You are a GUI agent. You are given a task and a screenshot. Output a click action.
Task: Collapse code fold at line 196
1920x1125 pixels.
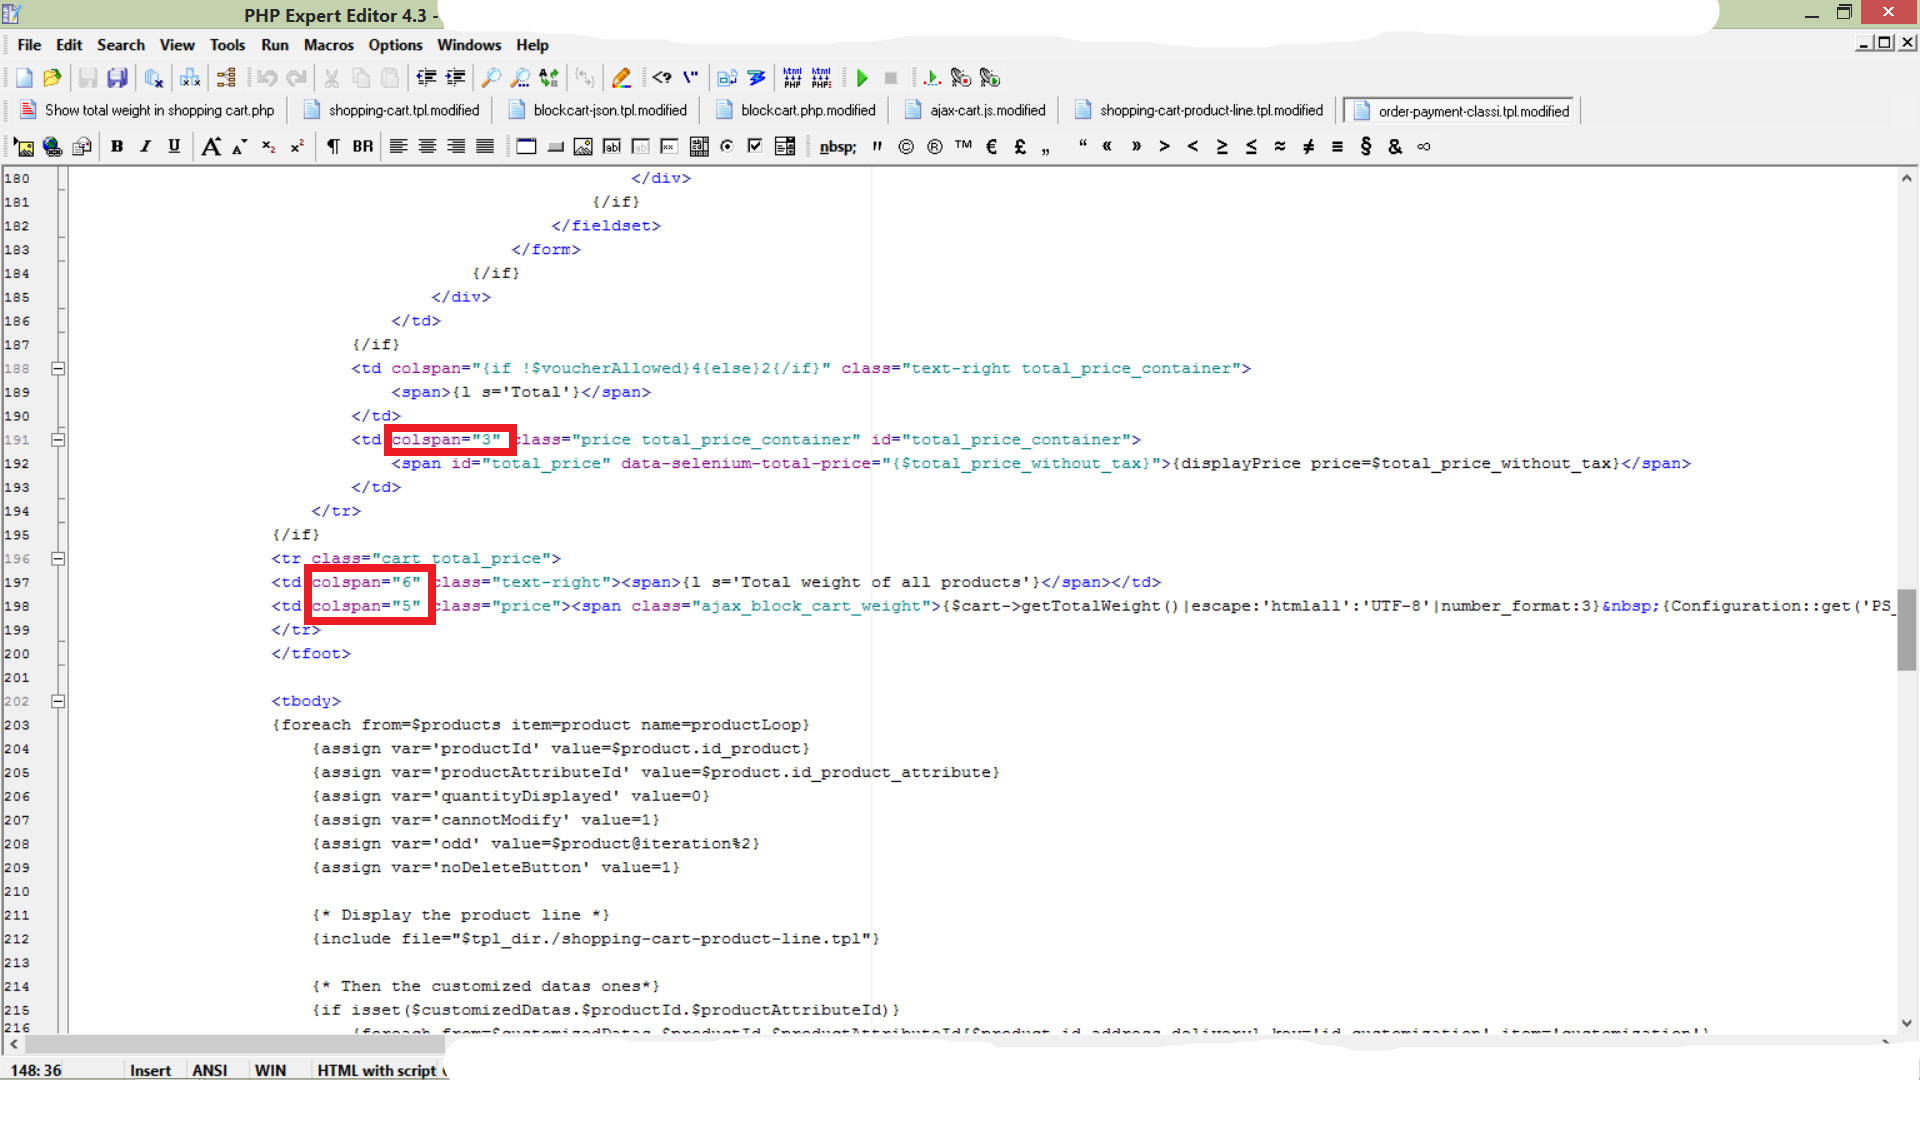58,558
